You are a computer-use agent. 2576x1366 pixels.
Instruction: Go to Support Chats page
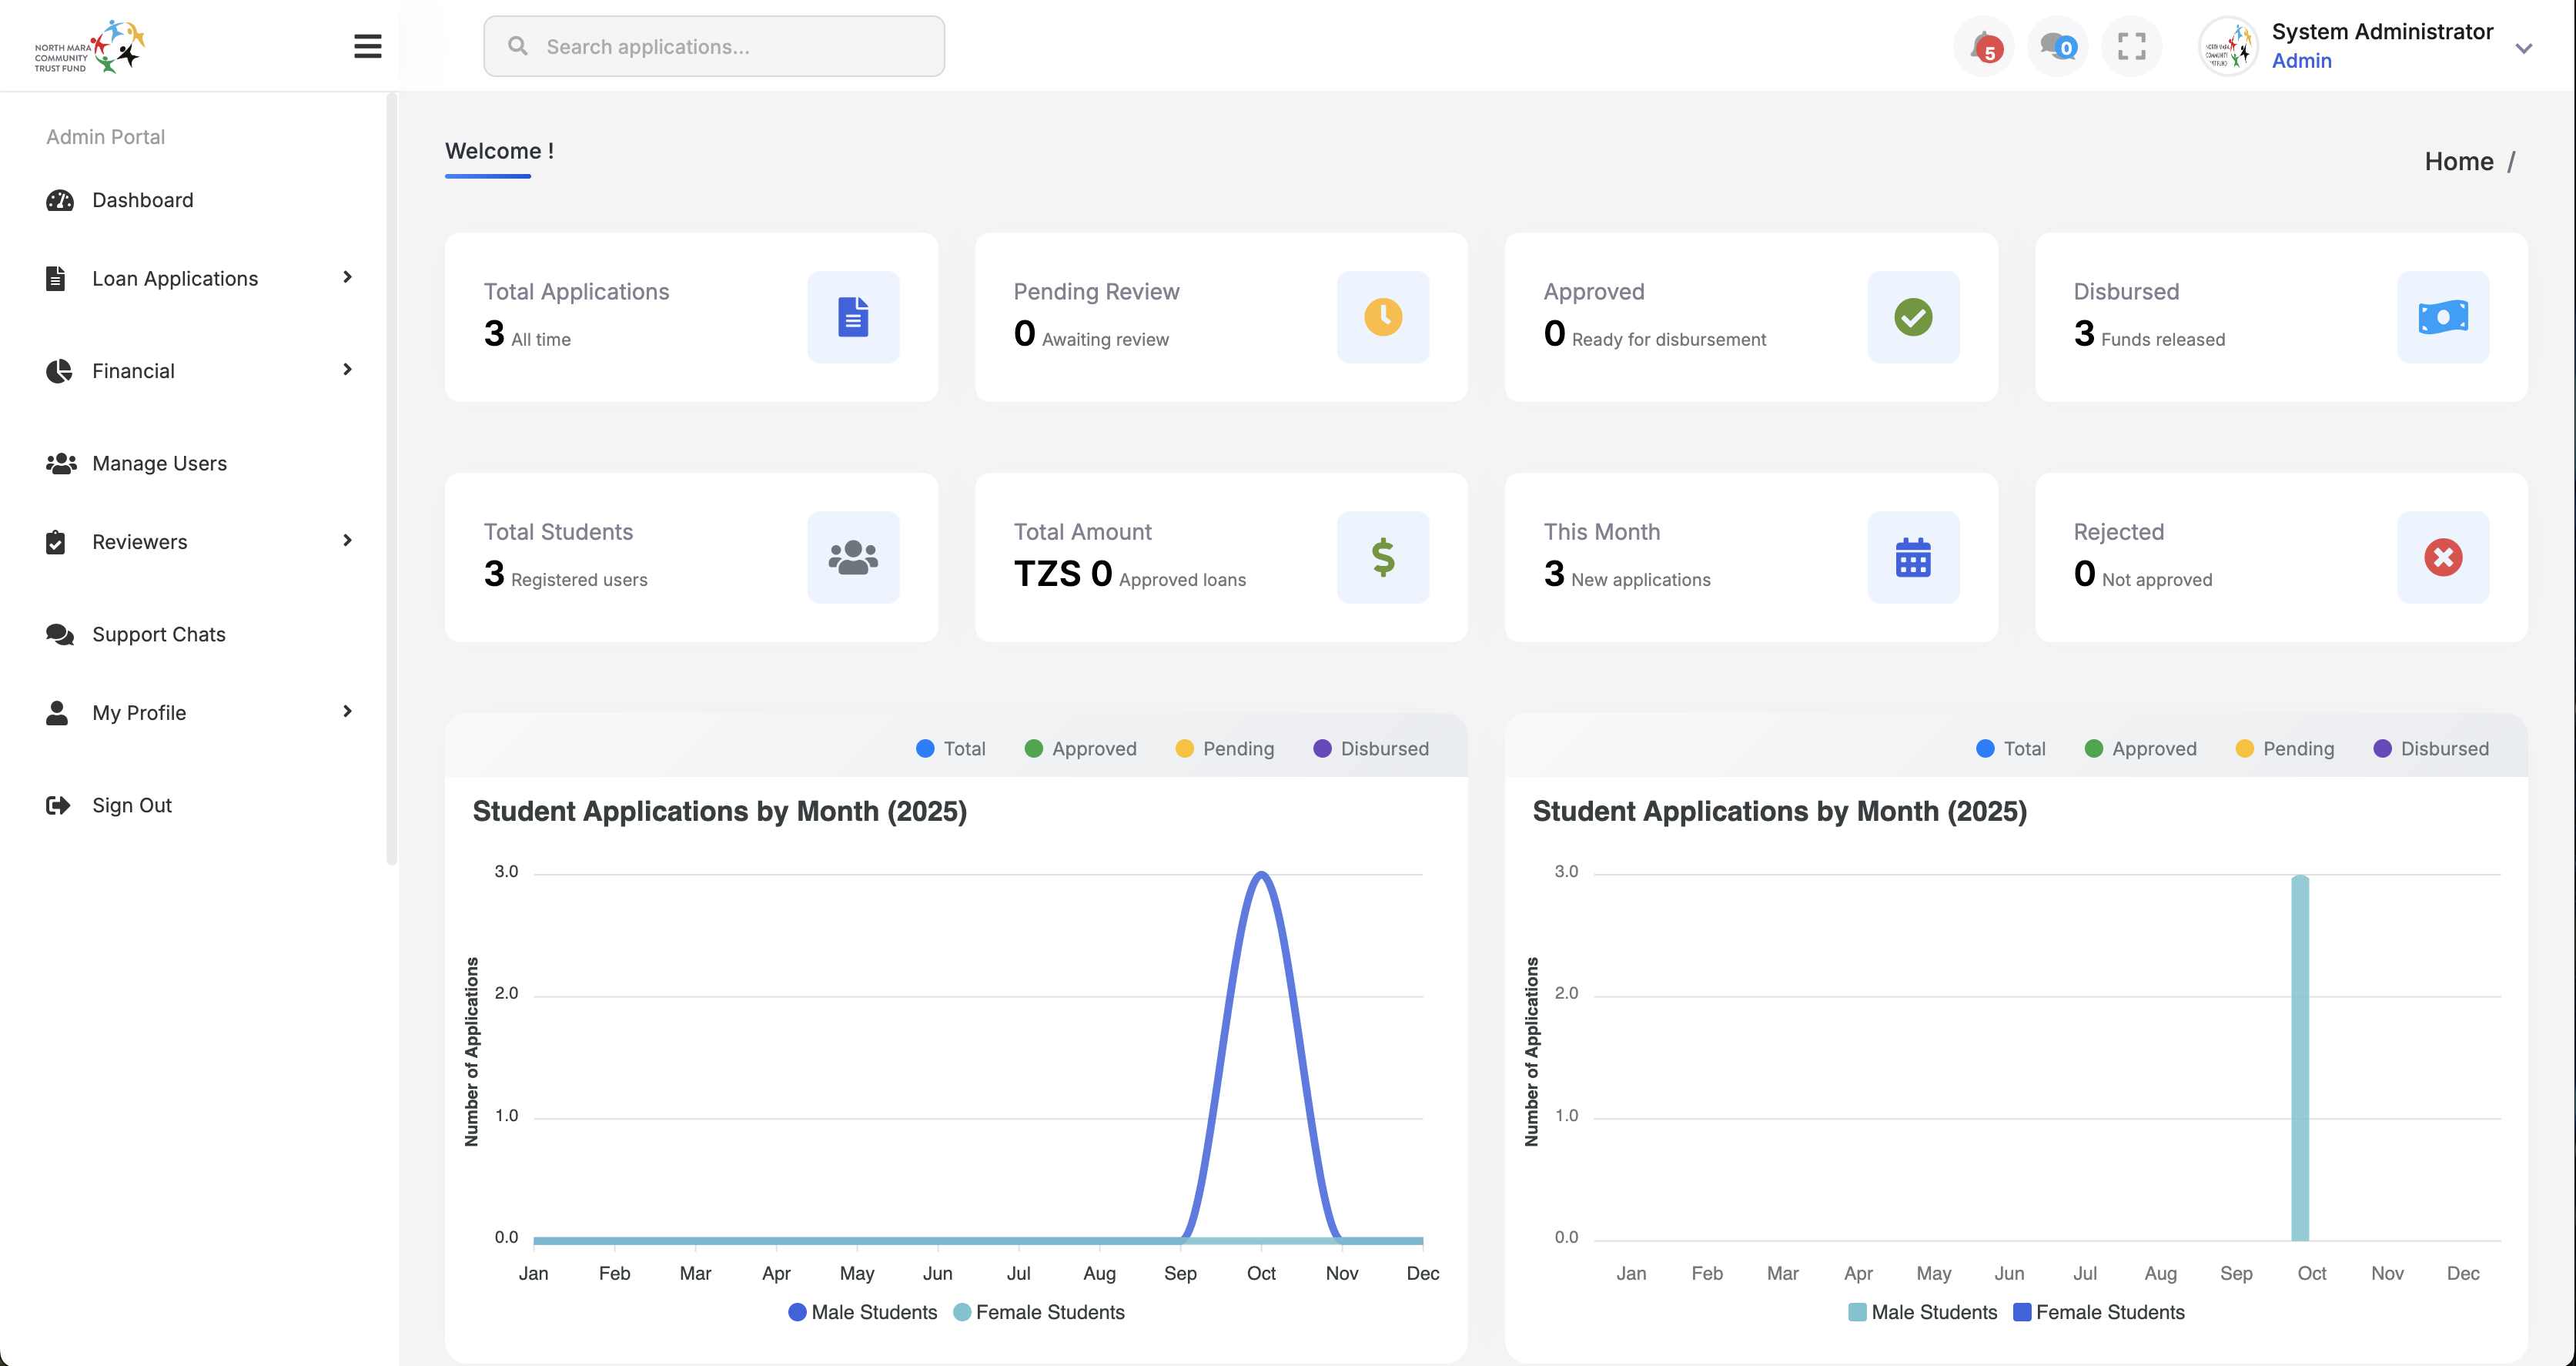158,634
